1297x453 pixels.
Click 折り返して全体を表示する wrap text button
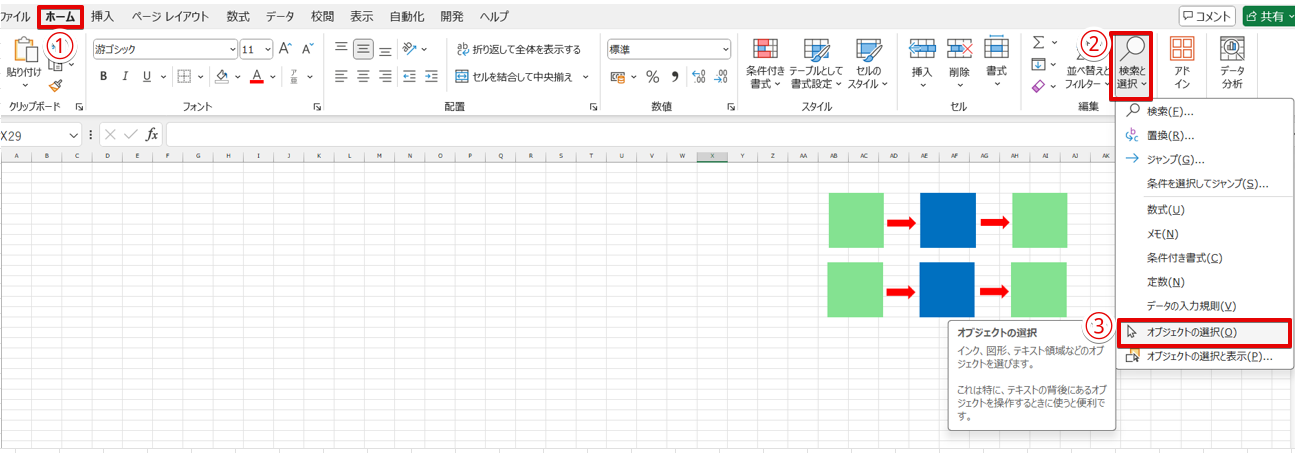tap(518, 48)
